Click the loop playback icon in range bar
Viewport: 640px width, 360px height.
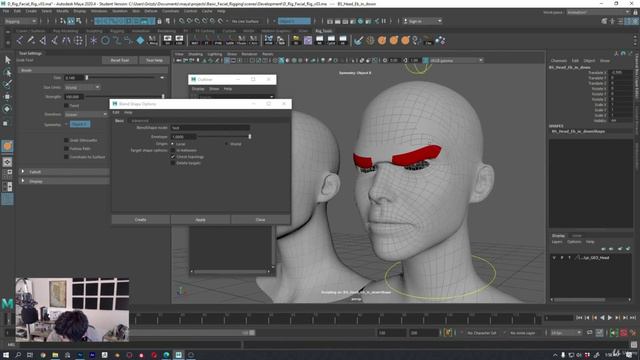tap(589, 333)
